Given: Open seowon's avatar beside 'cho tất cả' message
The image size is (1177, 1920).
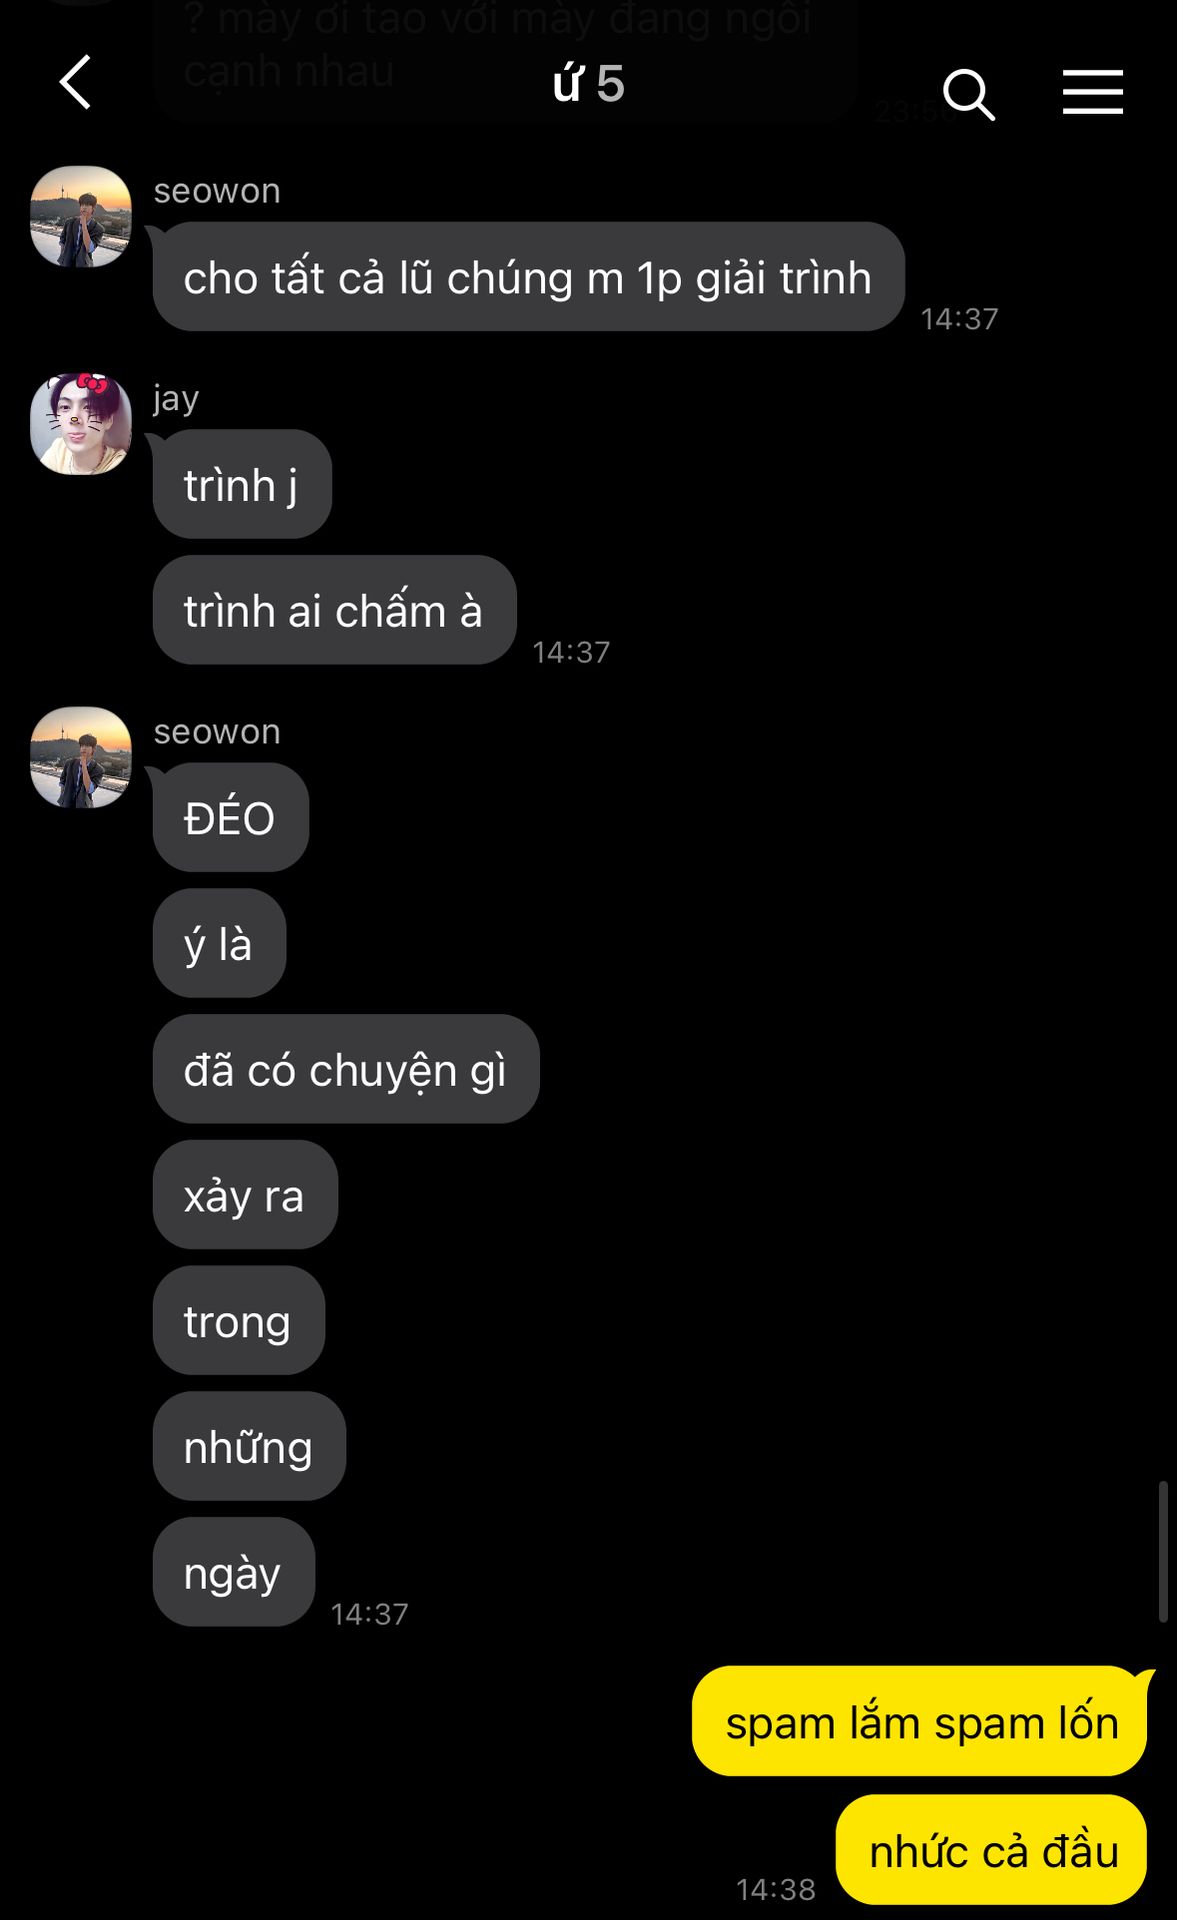Looking at the screenshot, I should 81,216.
